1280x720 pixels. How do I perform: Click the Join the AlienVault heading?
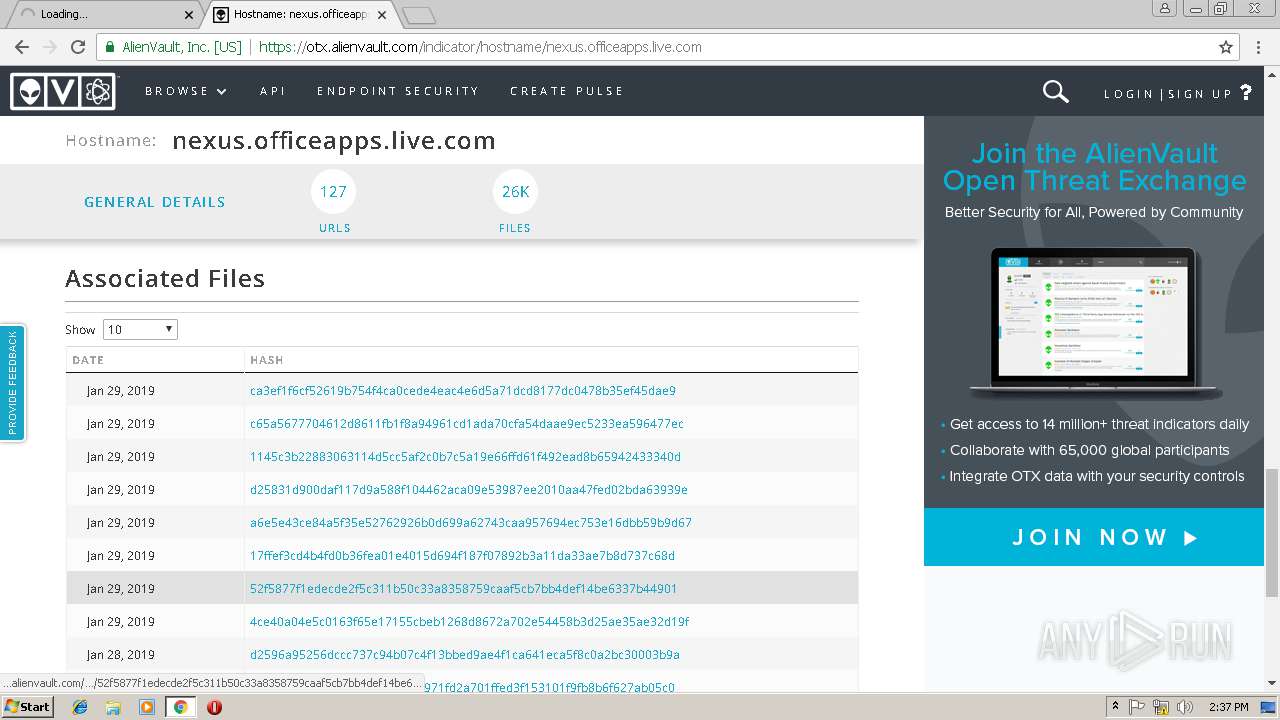pyautogui.click(x=1094, y=167)
